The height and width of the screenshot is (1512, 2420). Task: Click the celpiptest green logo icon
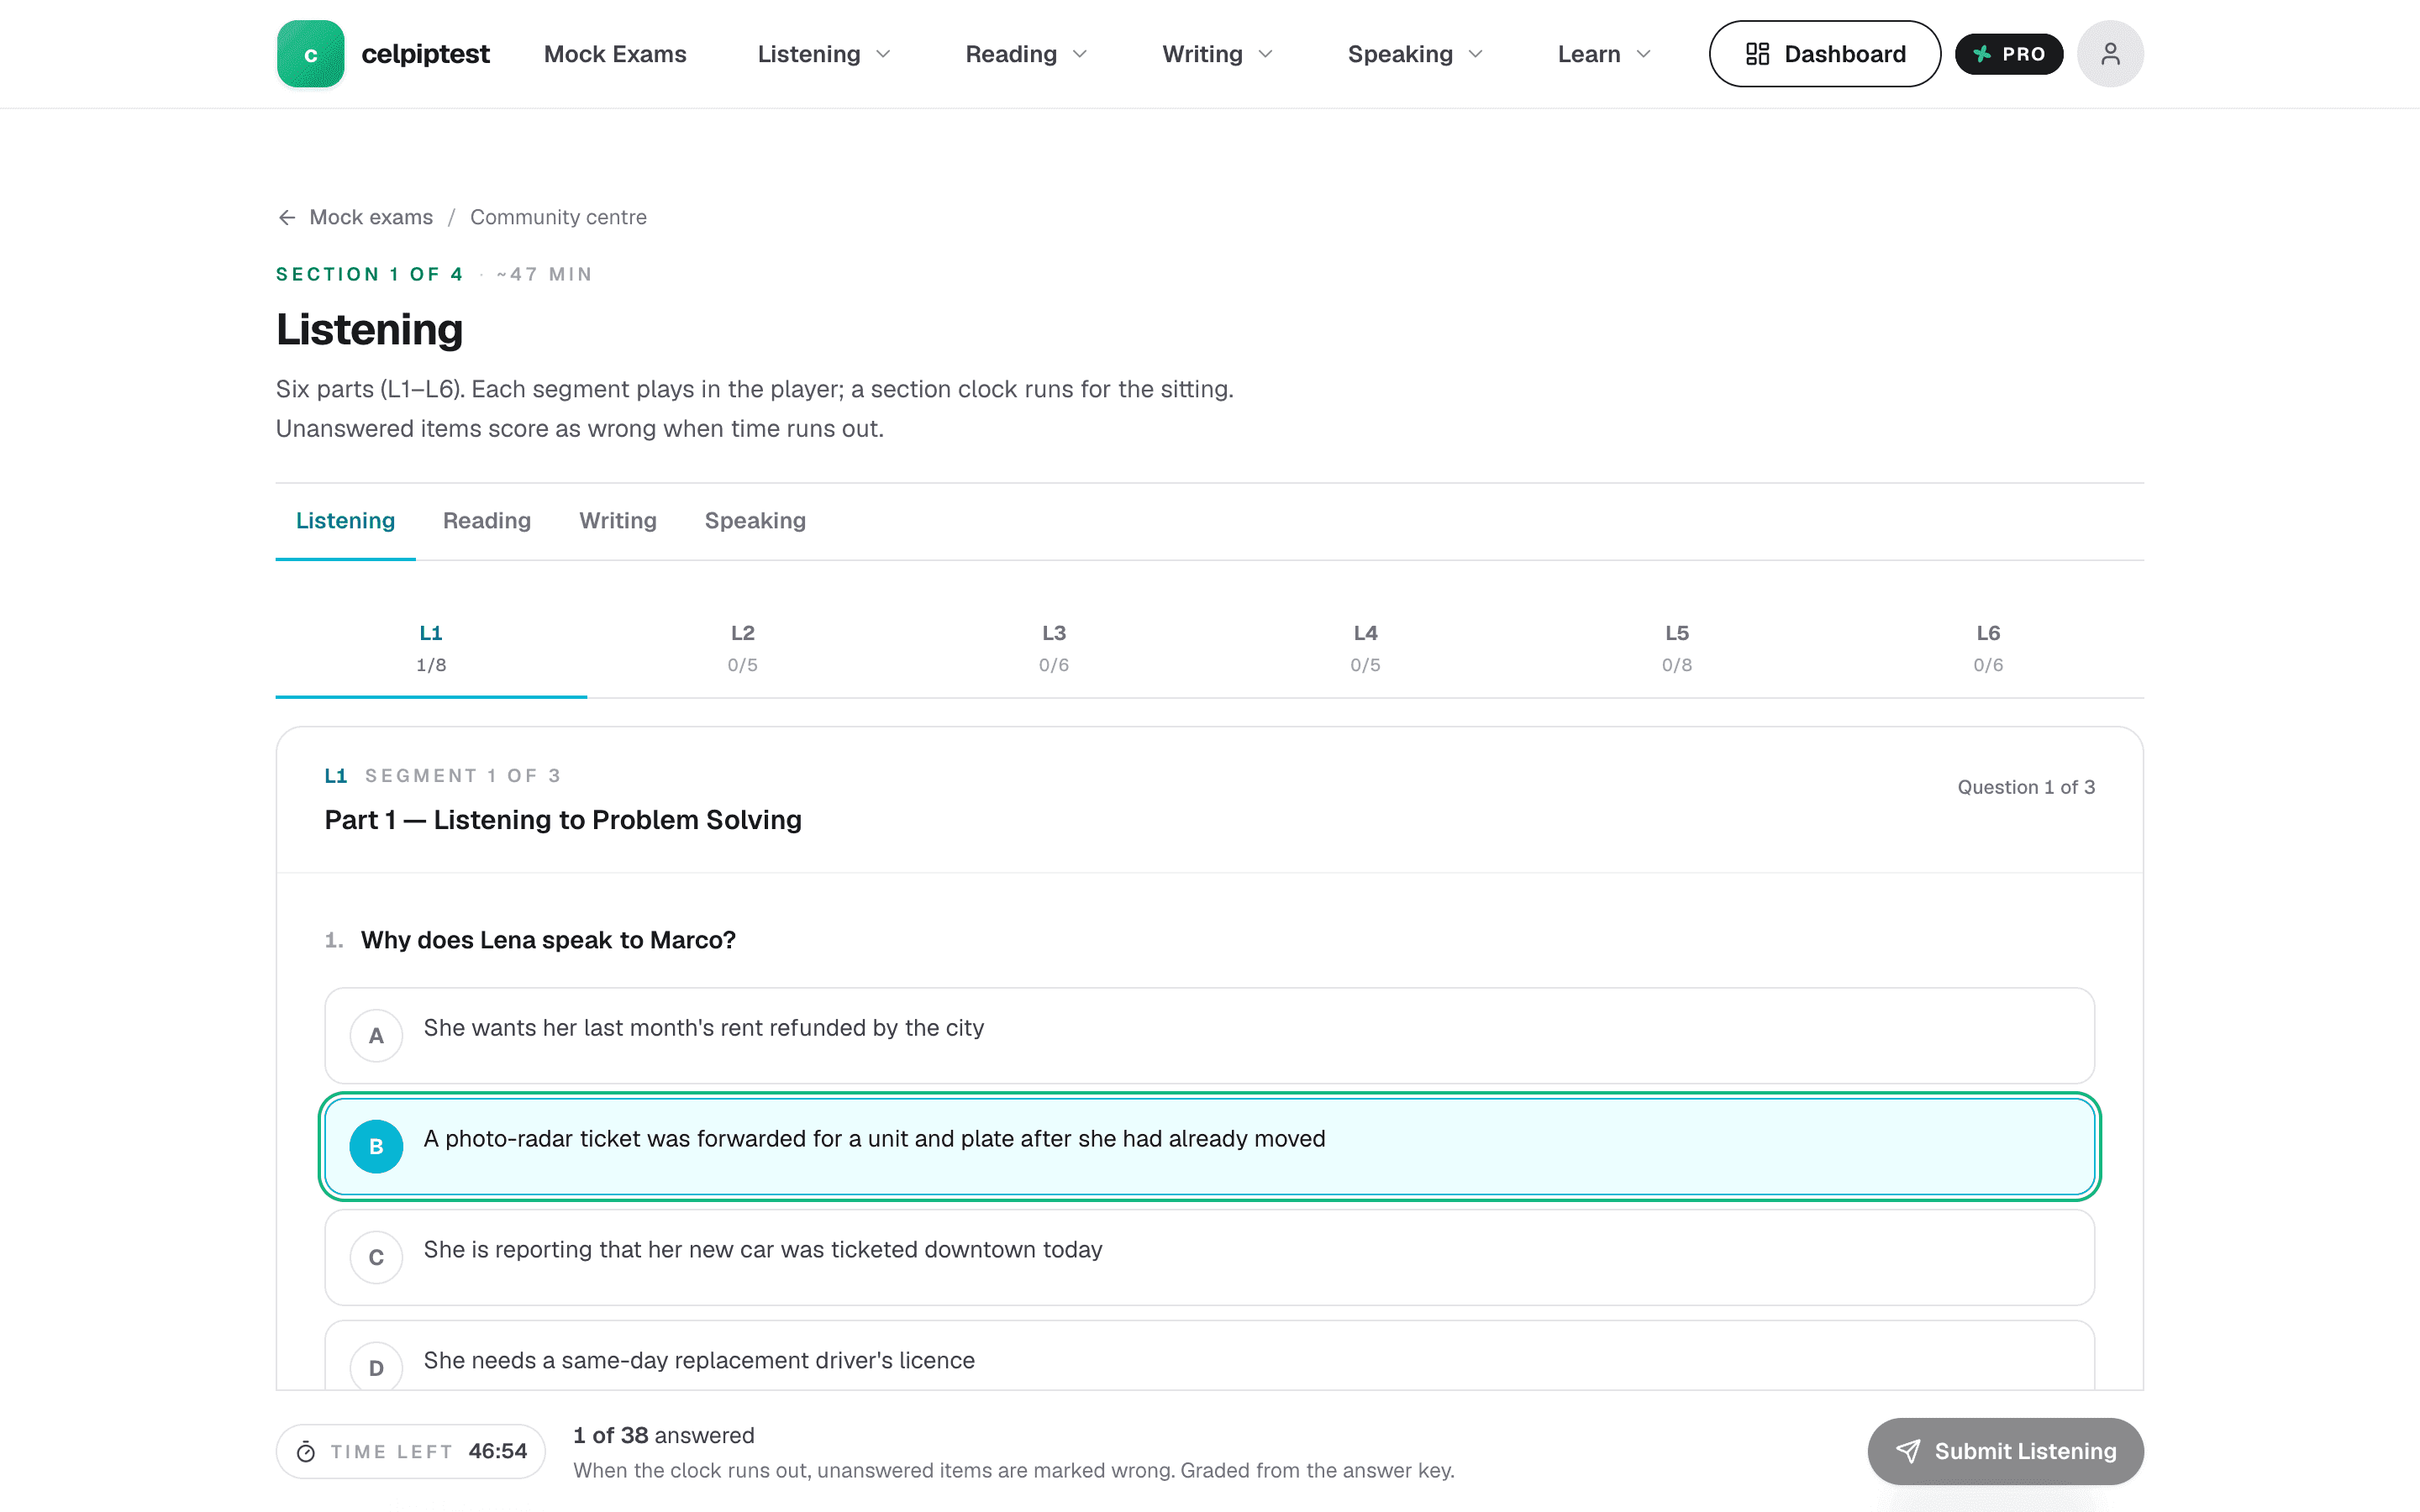coord(310,54)
